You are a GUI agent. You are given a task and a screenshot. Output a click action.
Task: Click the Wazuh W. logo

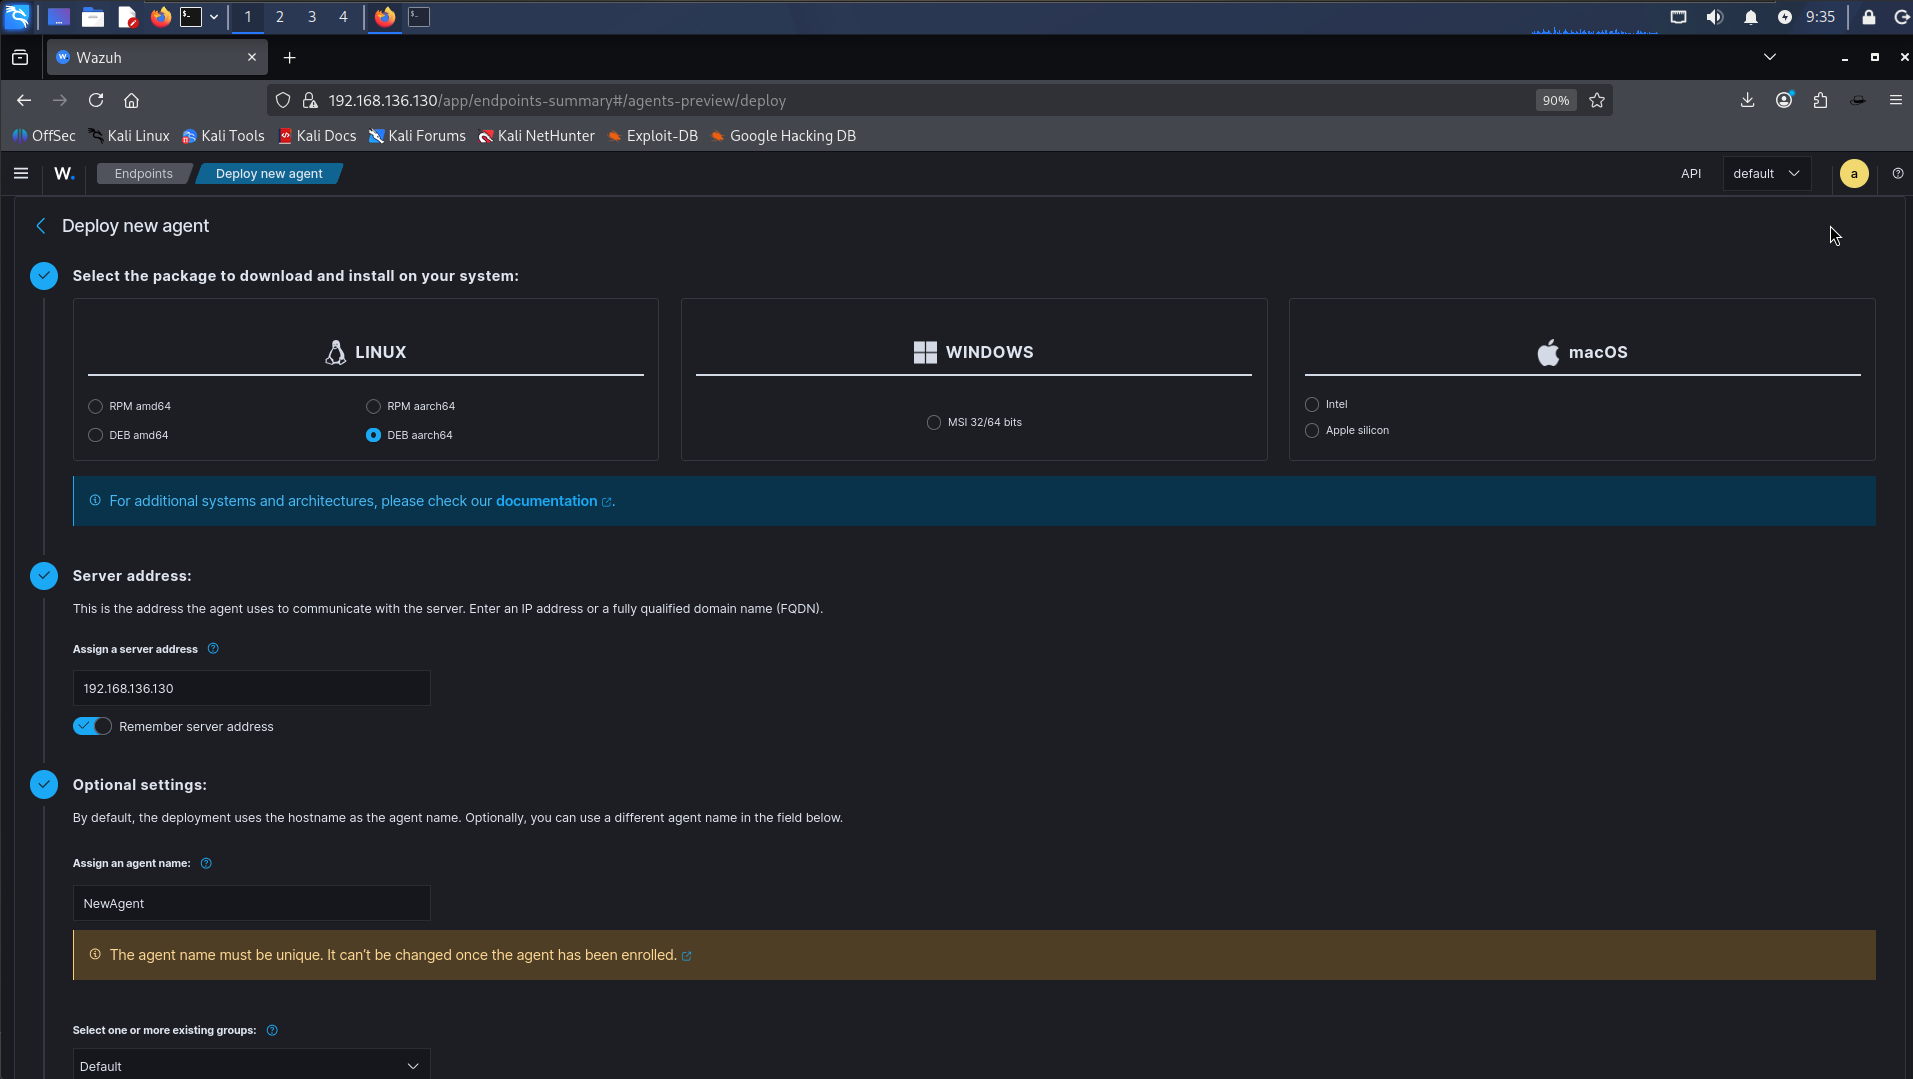[x=64, y=173]
